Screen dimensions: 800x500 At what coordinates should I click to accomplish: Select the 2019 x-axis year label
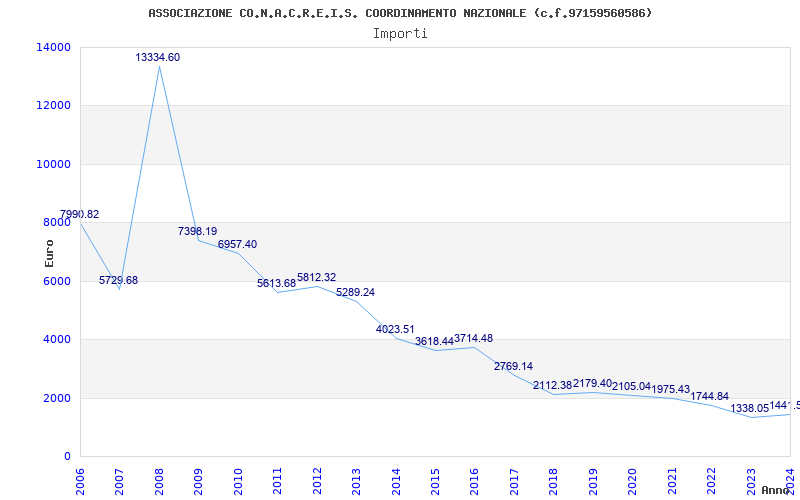593,481
